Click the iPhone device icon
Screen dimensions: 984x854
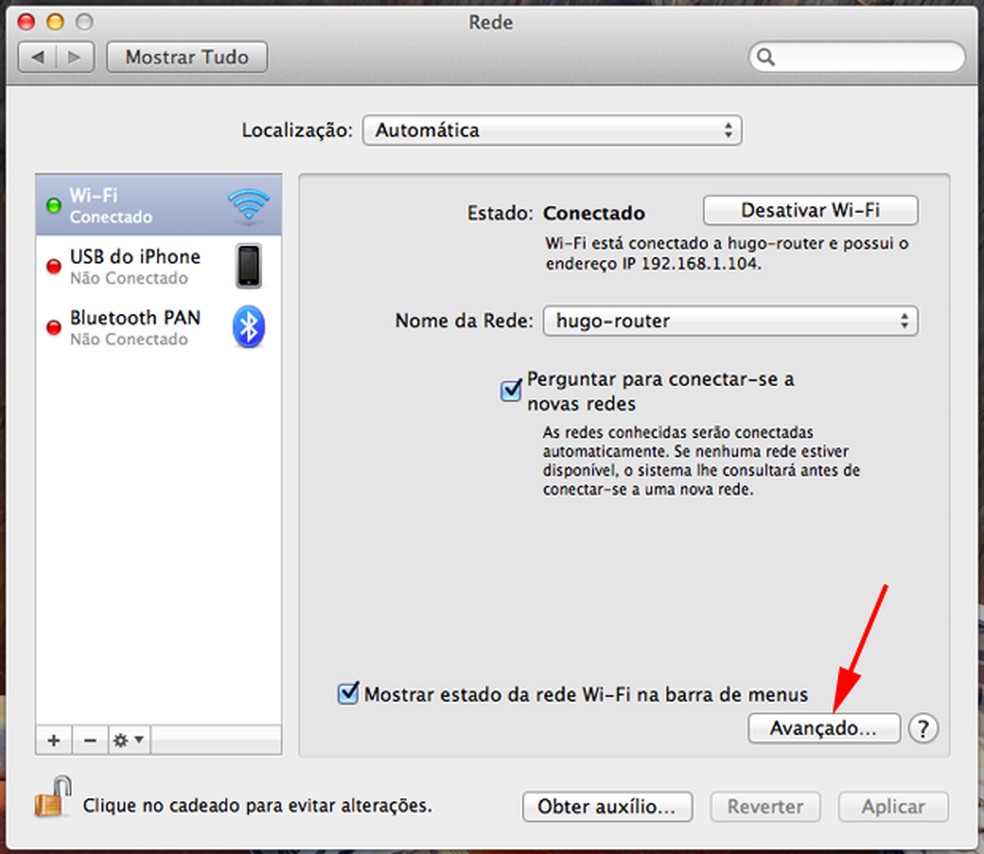tap(249, 266)
